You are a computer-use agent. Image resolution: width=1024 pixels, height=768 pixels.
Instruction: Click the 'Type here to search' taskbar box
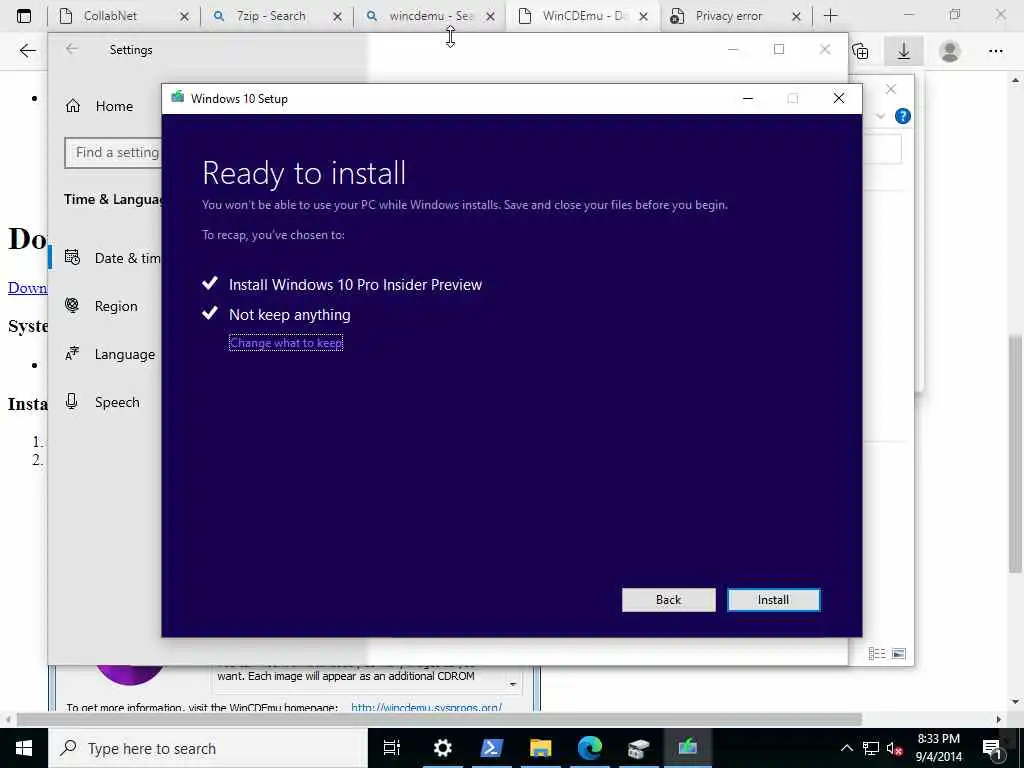[x=208, y=748]
